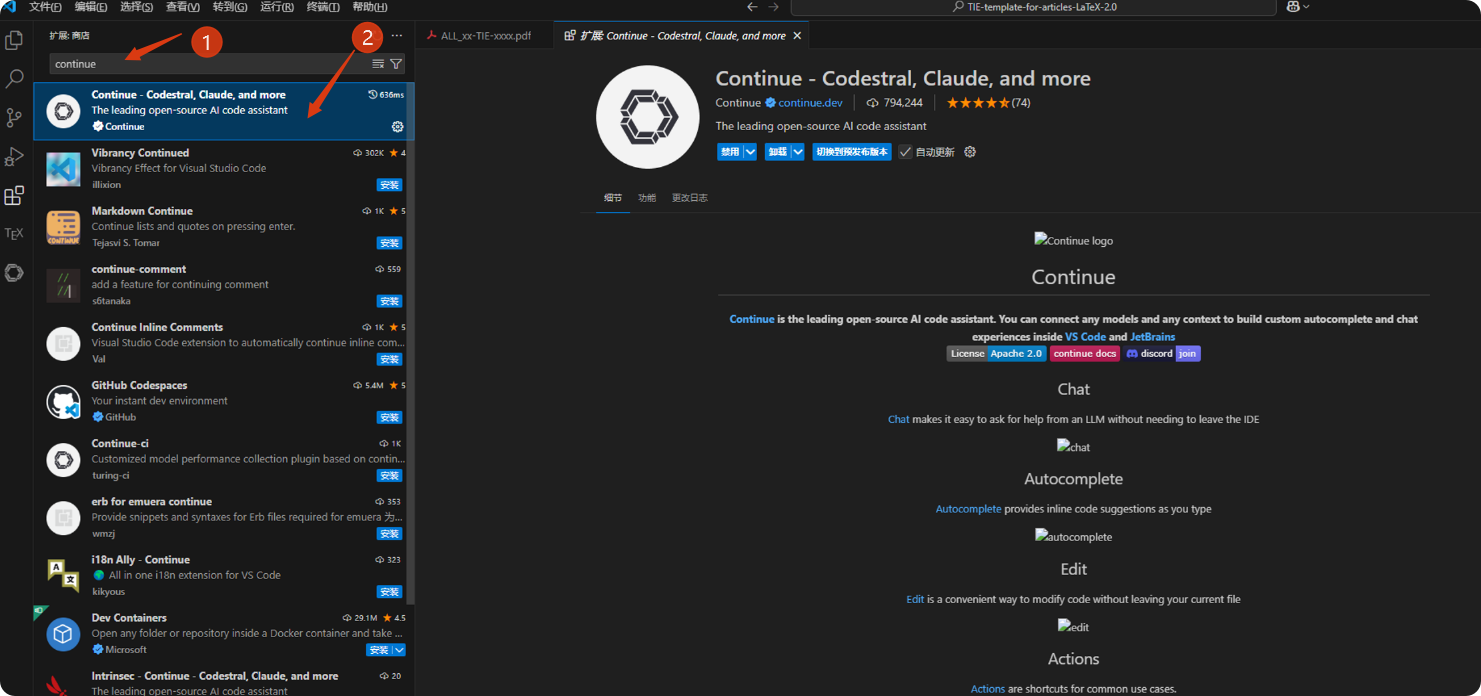The width and height of the screenshot is (1481, 696).
Task: Expand Dev Containers install dropdown arrow
Action: pyautogui.click(x=399, y=650)
